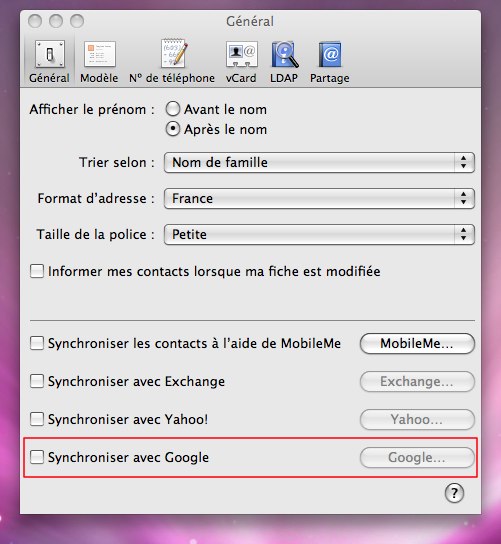This screenshot has width=501, height=544.
Task: Check Synchroniser avec Yahoo! box
Action: tap(37, 419)
